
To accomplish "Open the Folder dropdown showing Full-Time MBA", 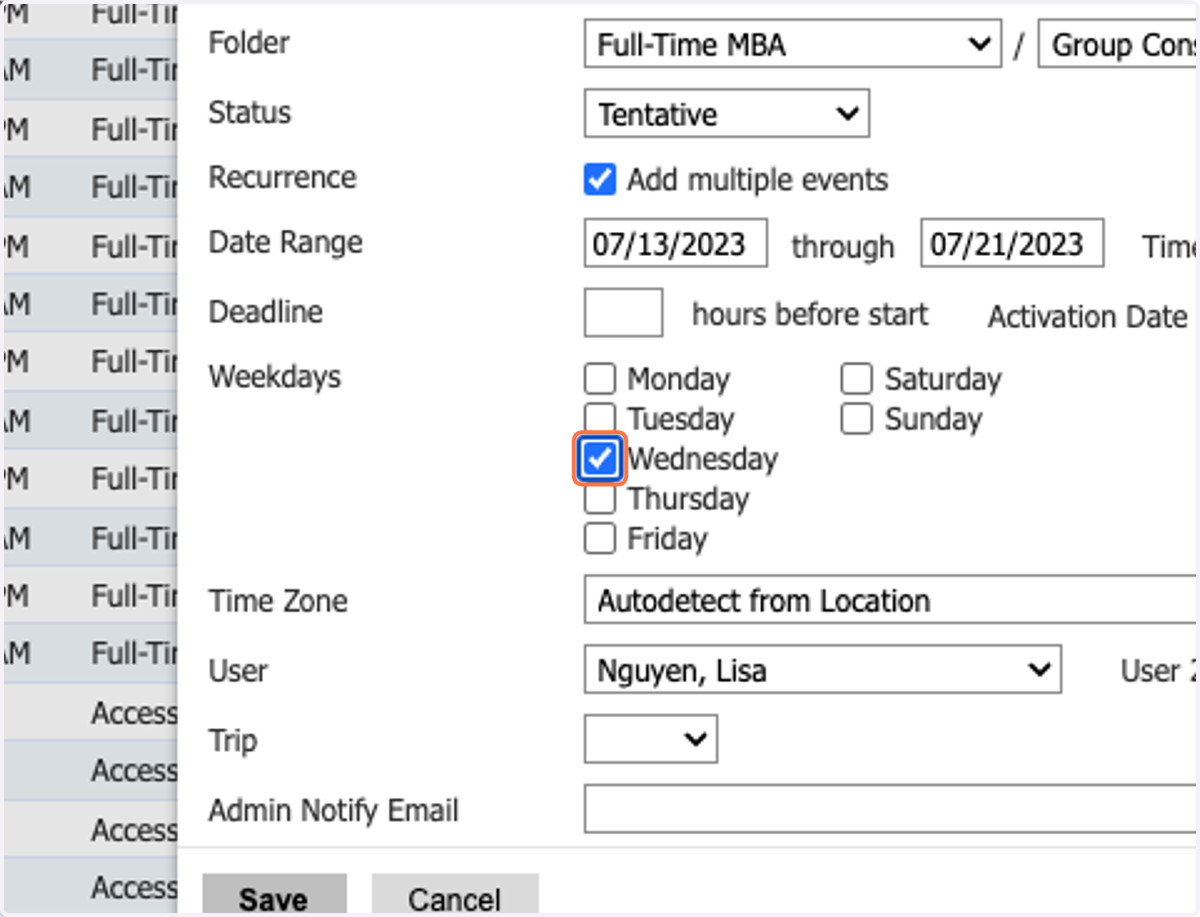I will point(792,45).
